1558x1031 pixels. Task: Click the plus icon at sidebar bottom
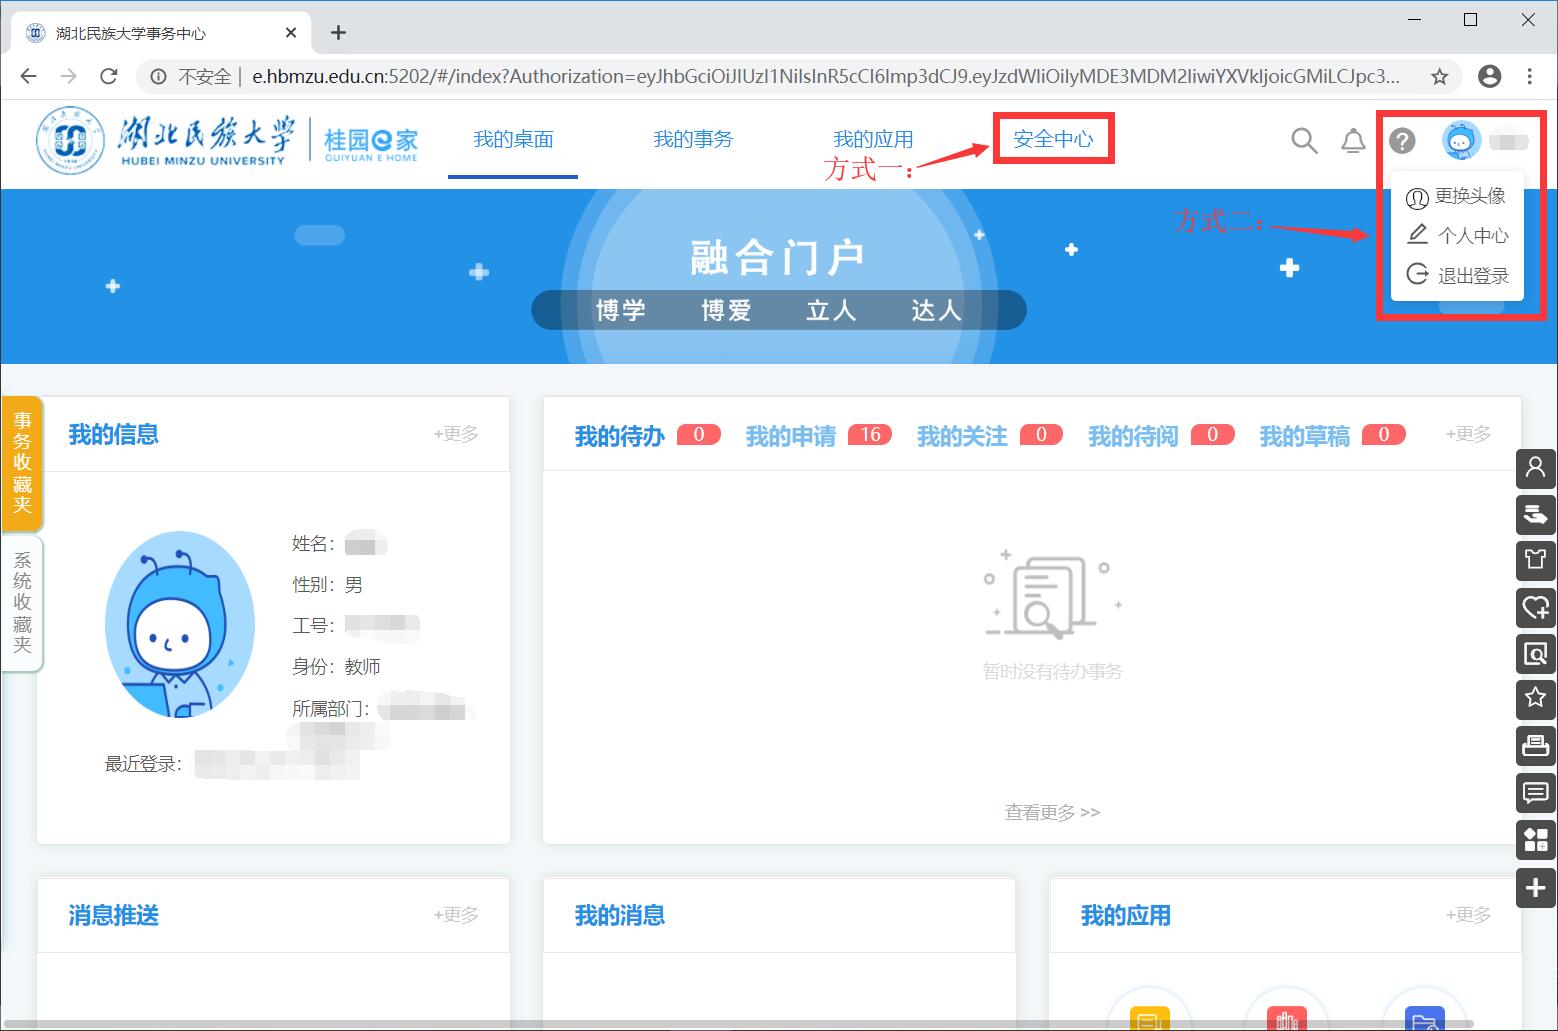click(x=1535, y=887)
